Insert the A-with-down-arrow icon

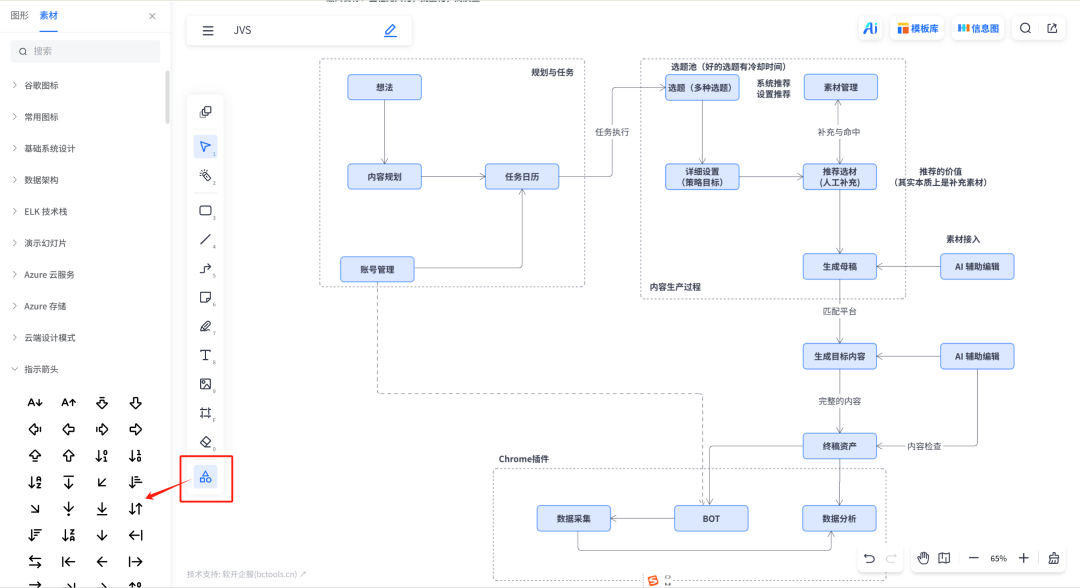pos(35,403)
